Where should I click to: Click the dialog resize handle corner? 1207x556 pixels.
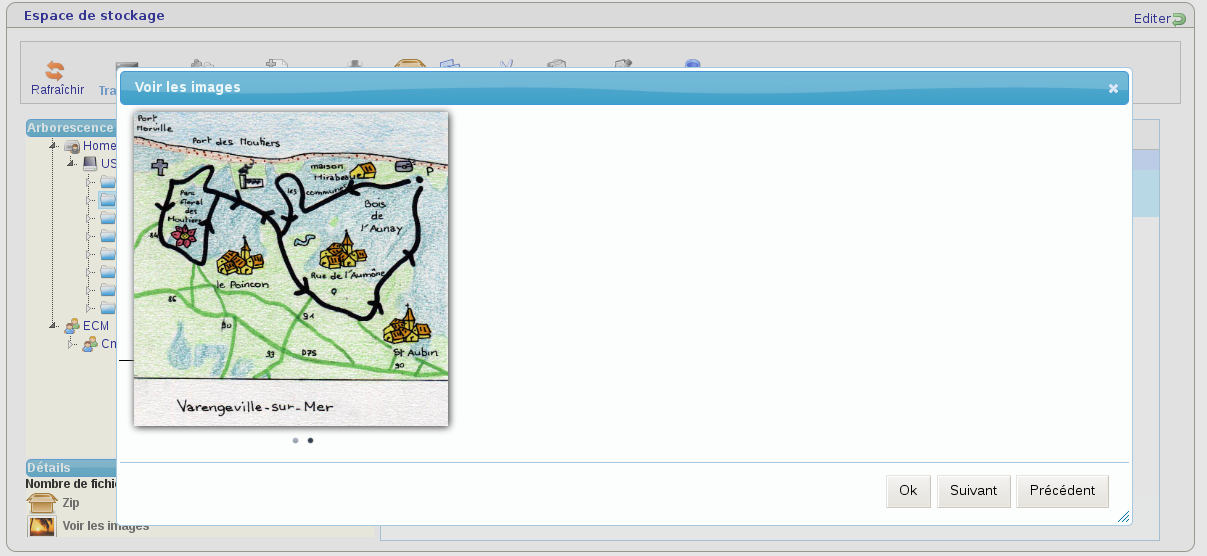point(1123,517)
